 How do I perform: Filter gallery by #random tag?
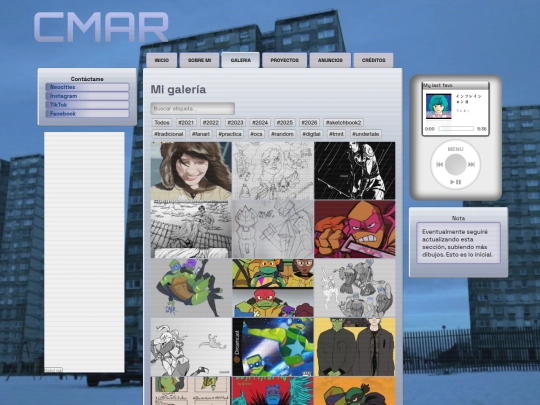click(x=282, y=134)
